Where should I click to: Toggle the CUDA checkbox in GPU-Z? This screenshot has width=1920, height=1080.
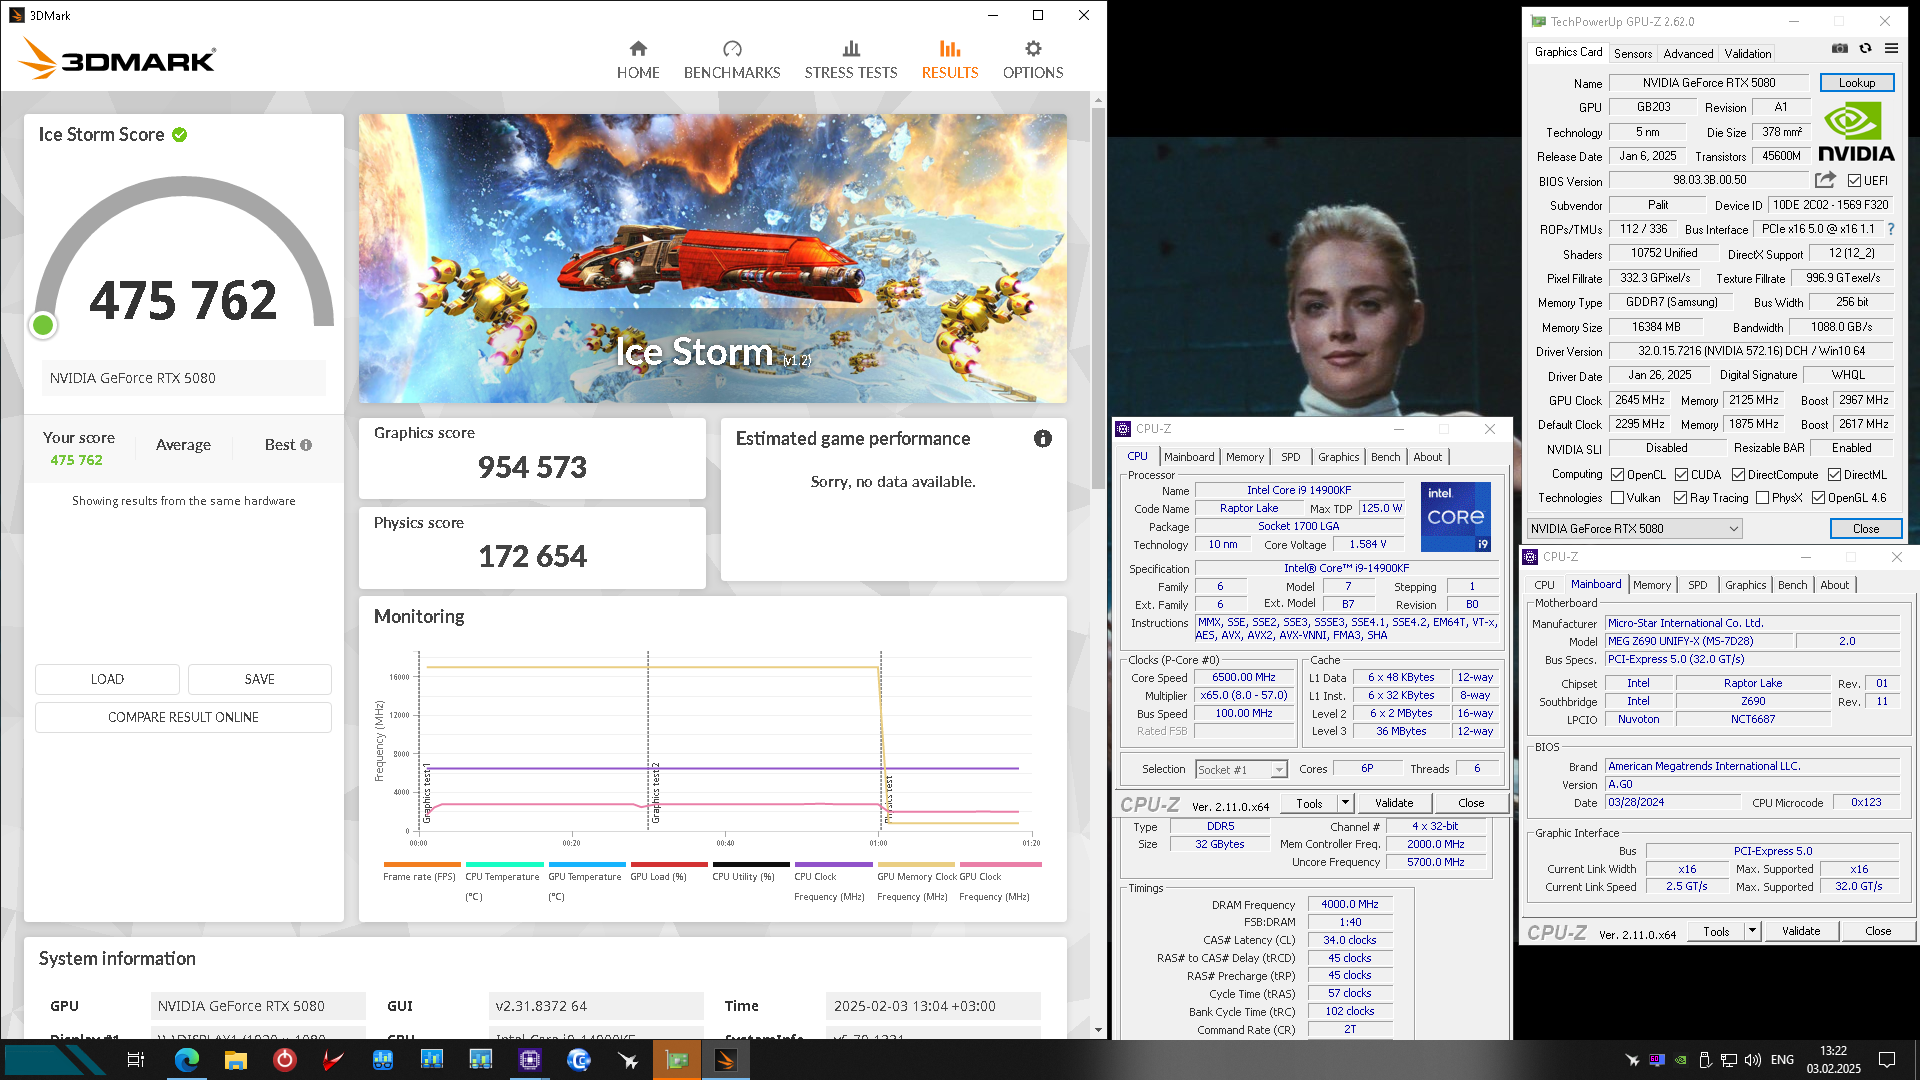1682,475
